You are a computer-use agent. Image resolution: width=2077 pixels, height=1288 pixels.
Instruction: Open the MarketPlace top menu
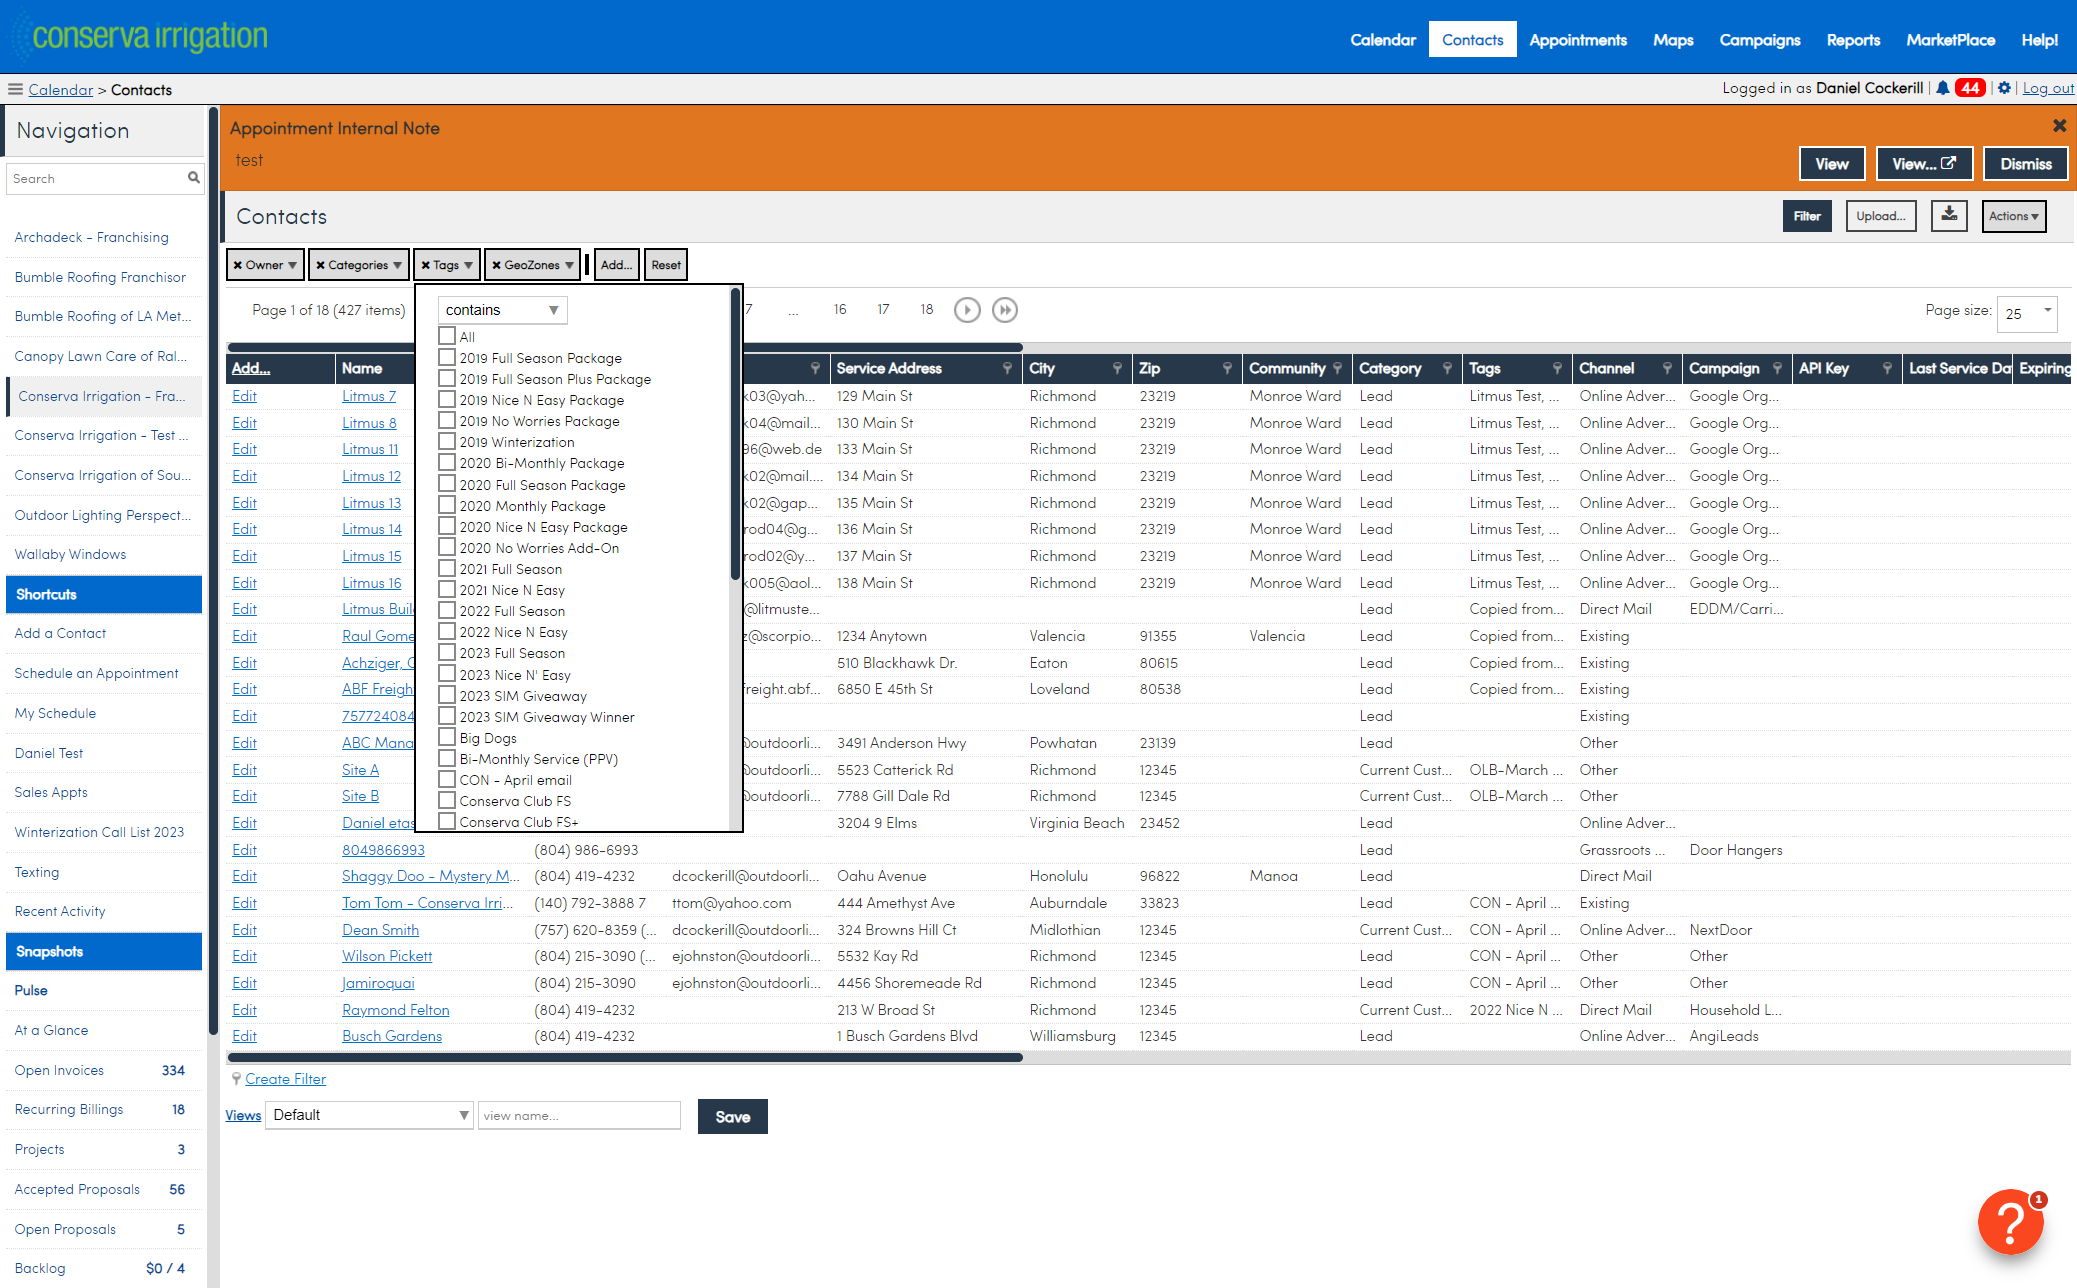(x=1950, y=40)
